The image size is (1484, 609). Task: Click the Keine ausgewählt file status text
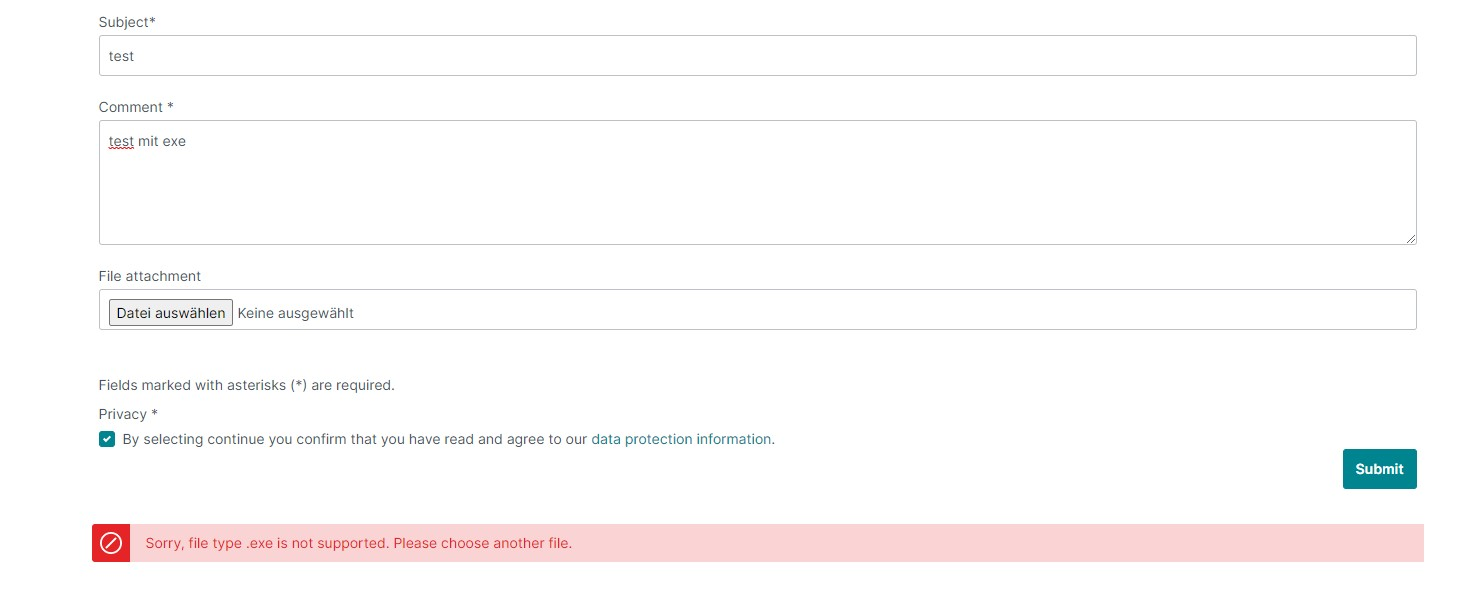click(x=295, y=313)
